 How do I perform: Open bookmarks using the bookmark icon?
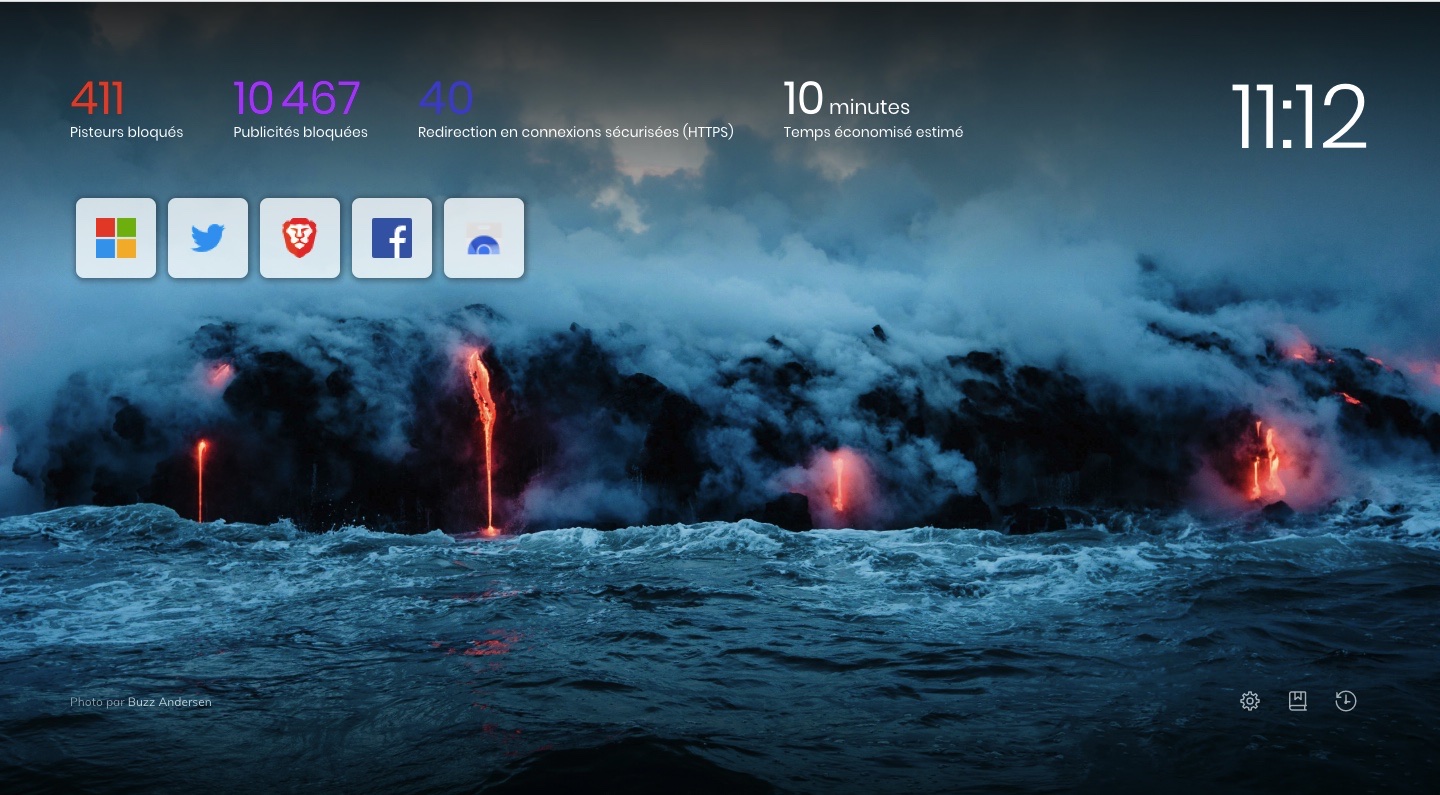[x=1297, y=701]
